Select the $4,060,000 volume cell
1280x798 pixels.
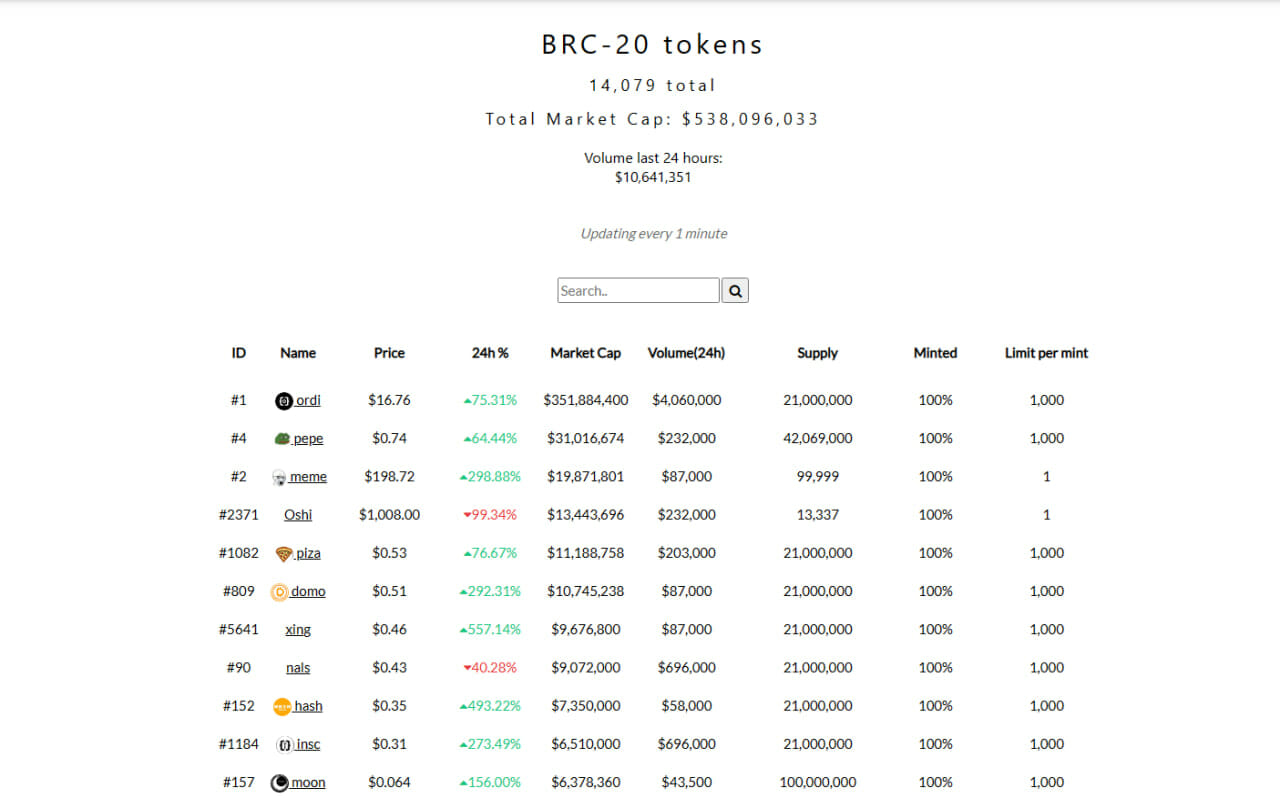(x=686, y=400)
